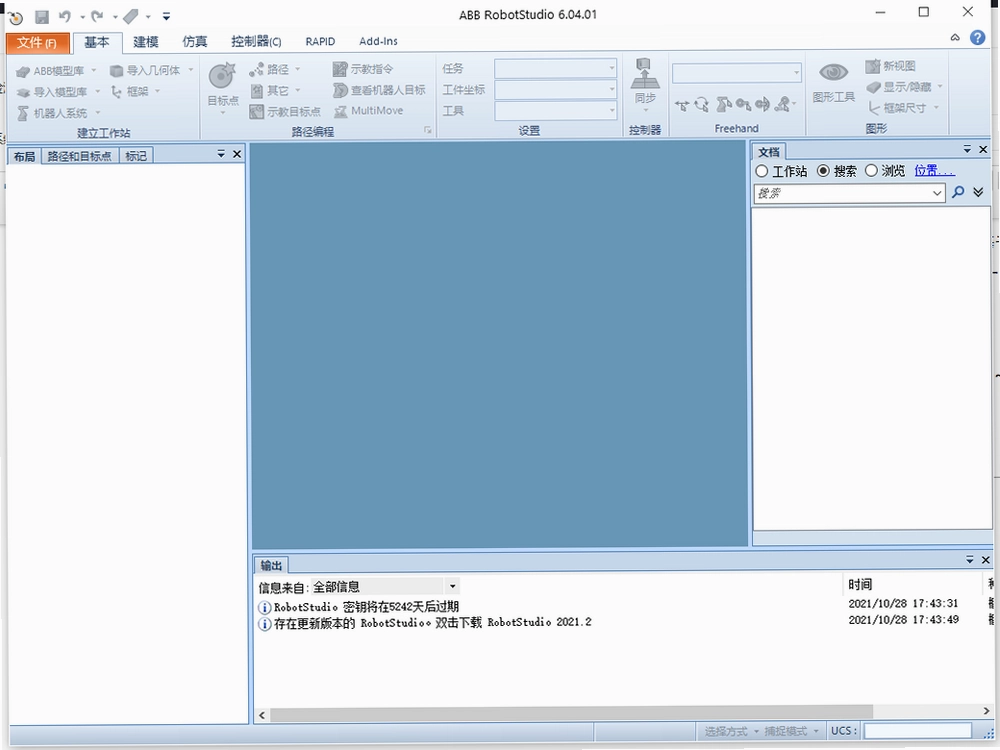1000x750 pixels.
Task: Click the search magnifier in 文档 panel
Action: point(957,192)
